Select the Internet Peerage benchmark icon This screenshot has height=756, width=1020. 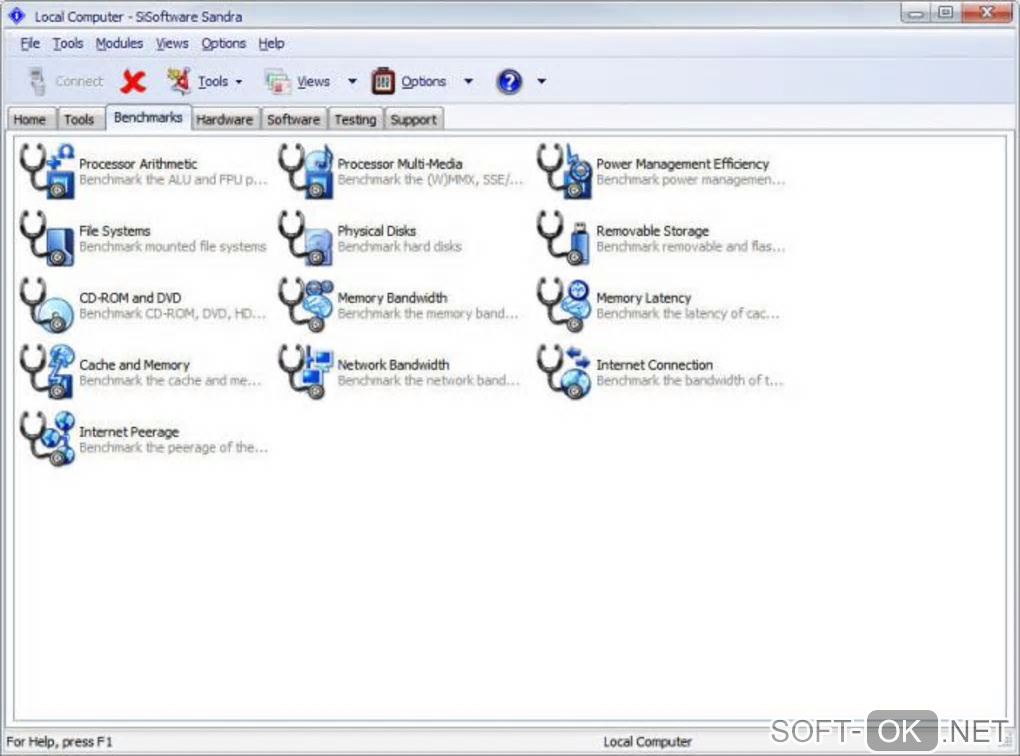point(47,439)
